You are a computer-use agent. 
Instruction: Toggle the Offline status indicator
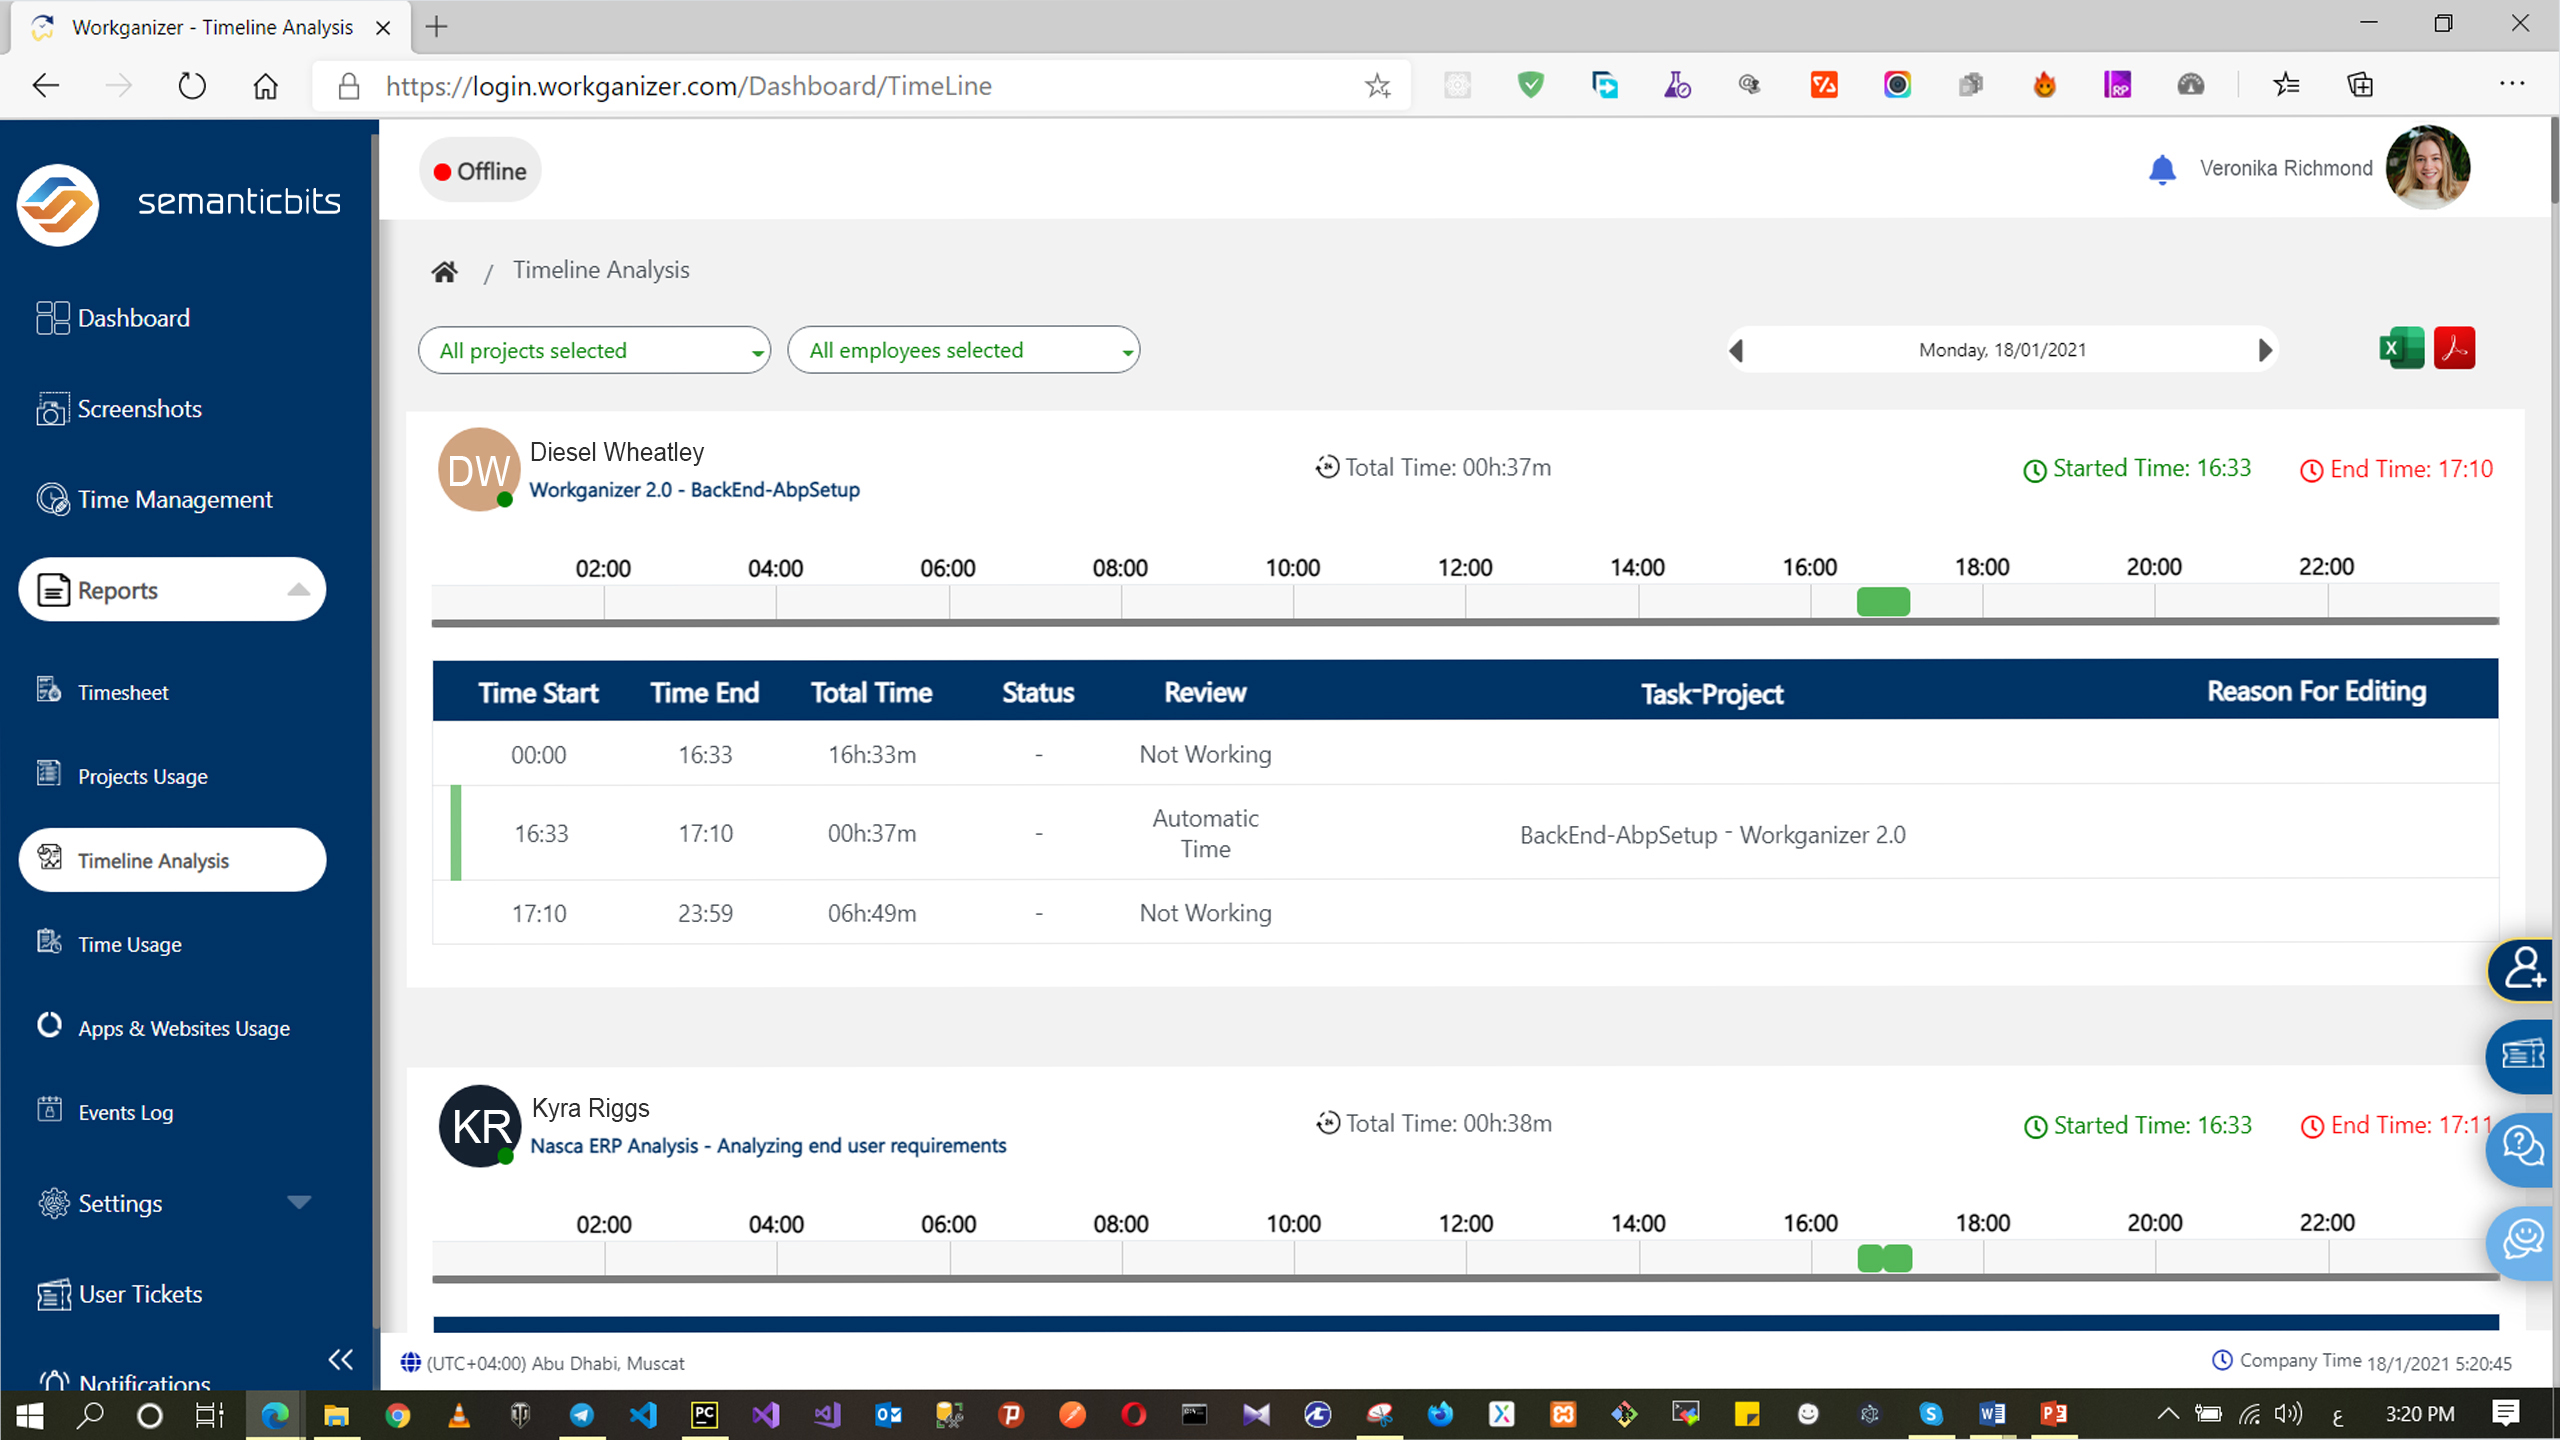pyautogui.click(x=481, y=171)
